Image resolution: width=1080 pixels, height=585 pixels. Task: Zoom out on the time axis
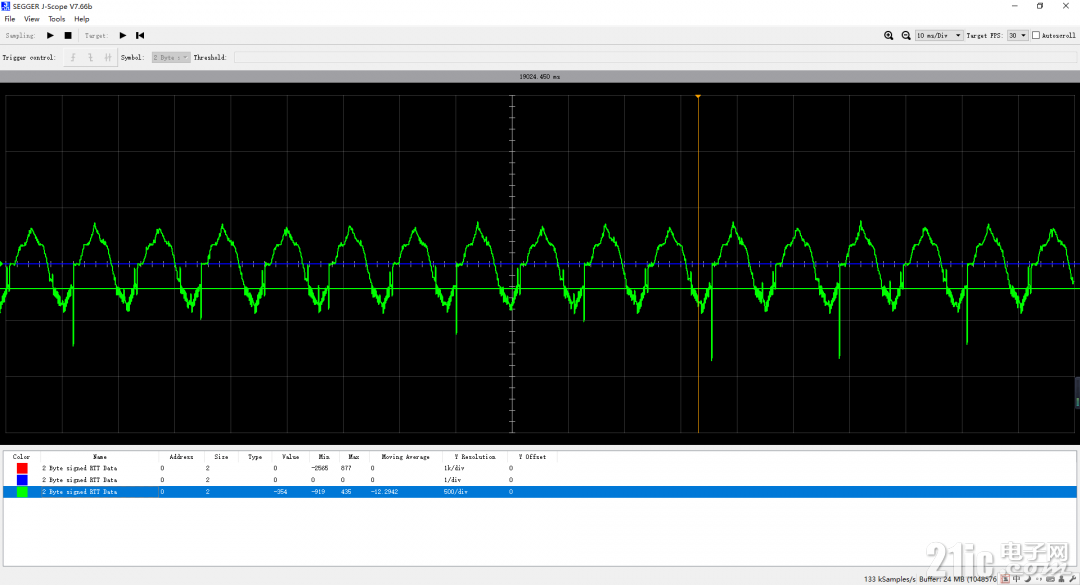click(906, 35)
